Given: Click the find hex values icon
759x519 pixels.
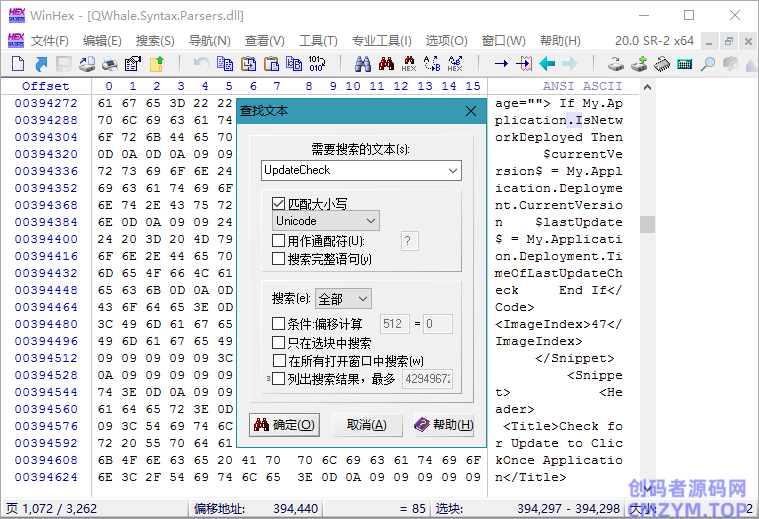Looking at the screenshot, I should point(408,64).
